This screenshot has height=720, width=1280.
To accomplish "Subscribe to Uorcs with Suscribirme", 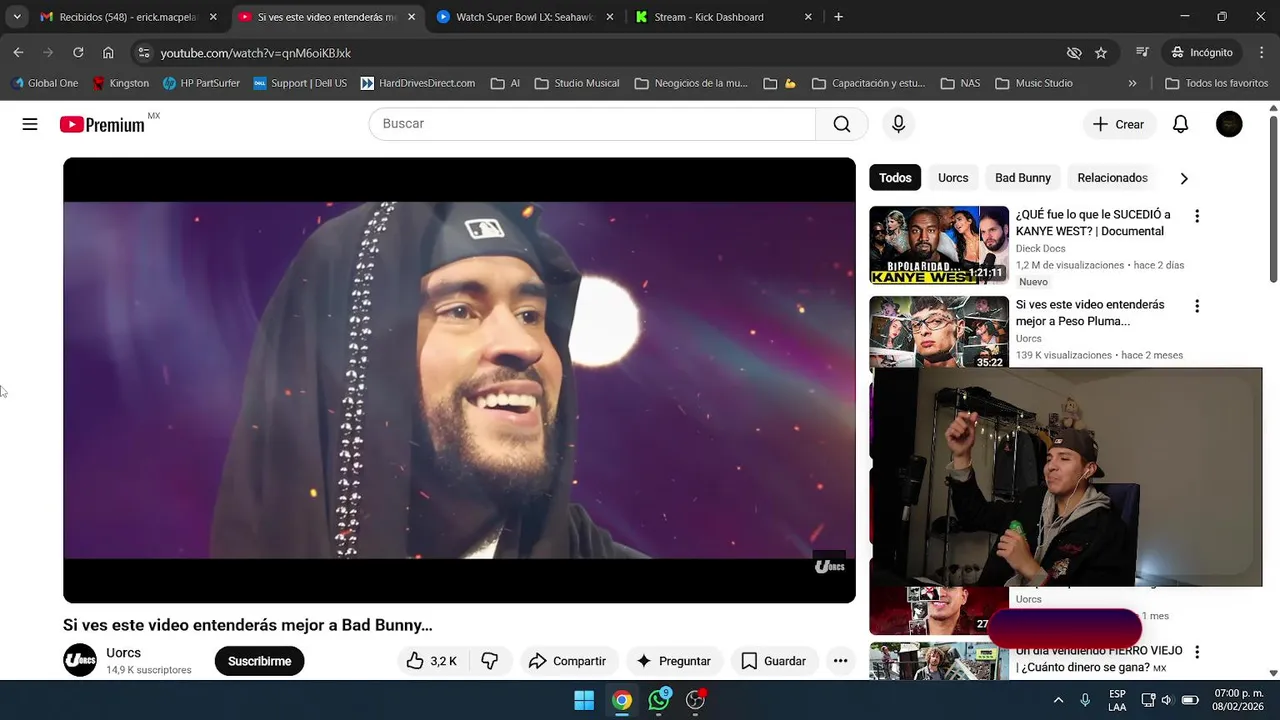I will pyautogui.click(x=259, y=661).
